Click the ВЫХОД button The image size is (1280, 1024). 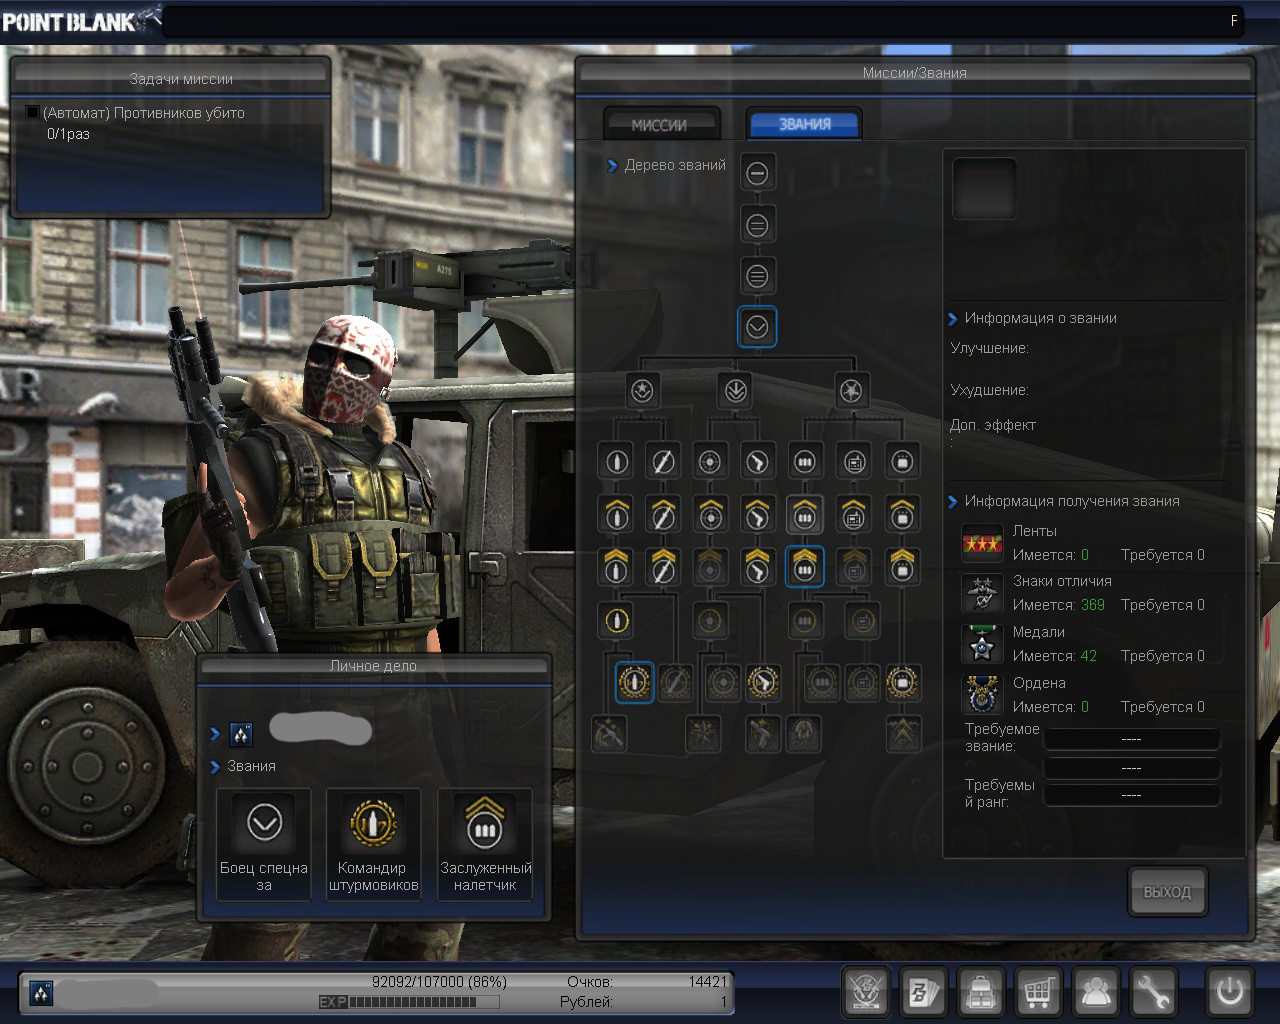1167,891
